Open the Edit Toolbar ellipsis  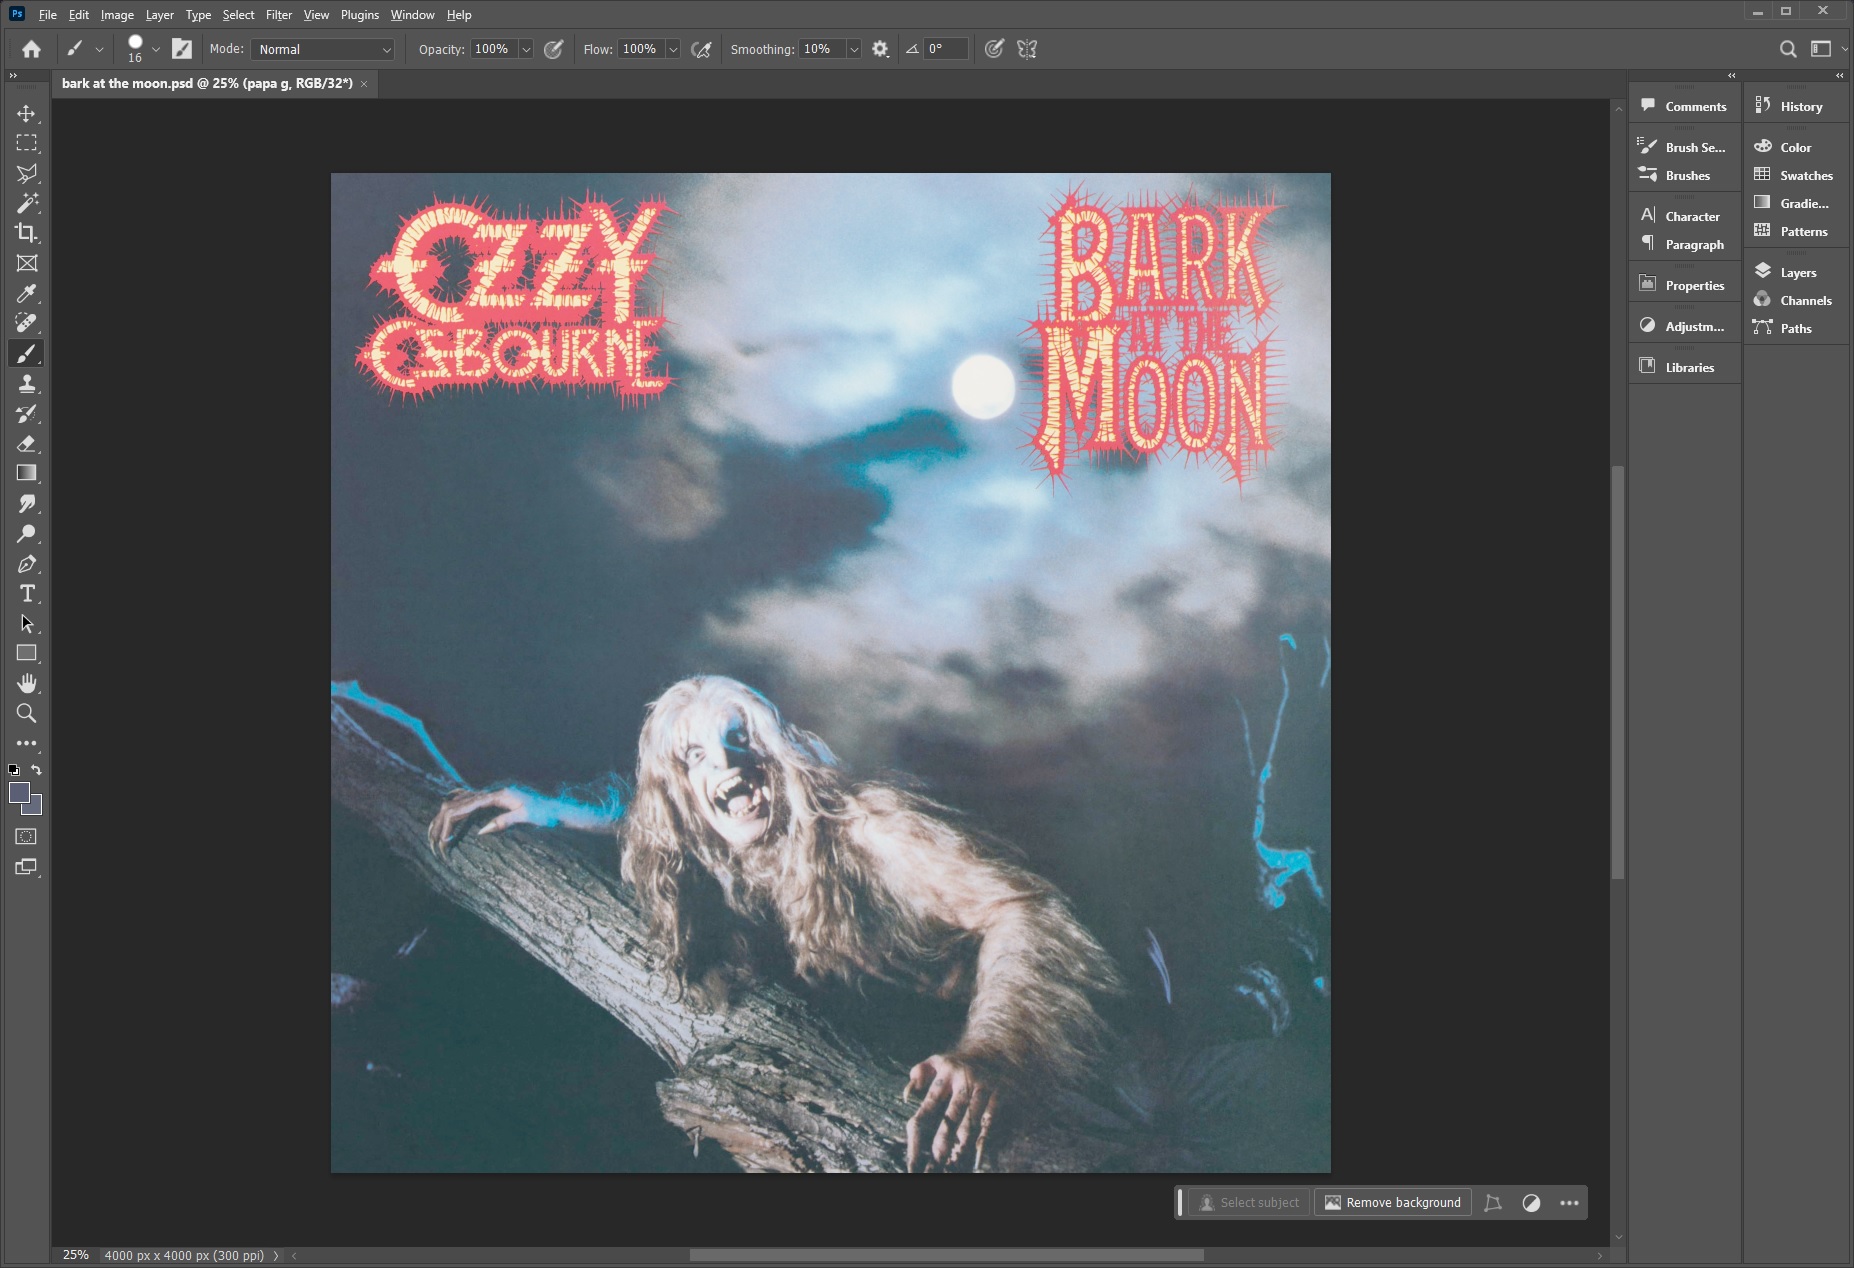click(27, 743)
